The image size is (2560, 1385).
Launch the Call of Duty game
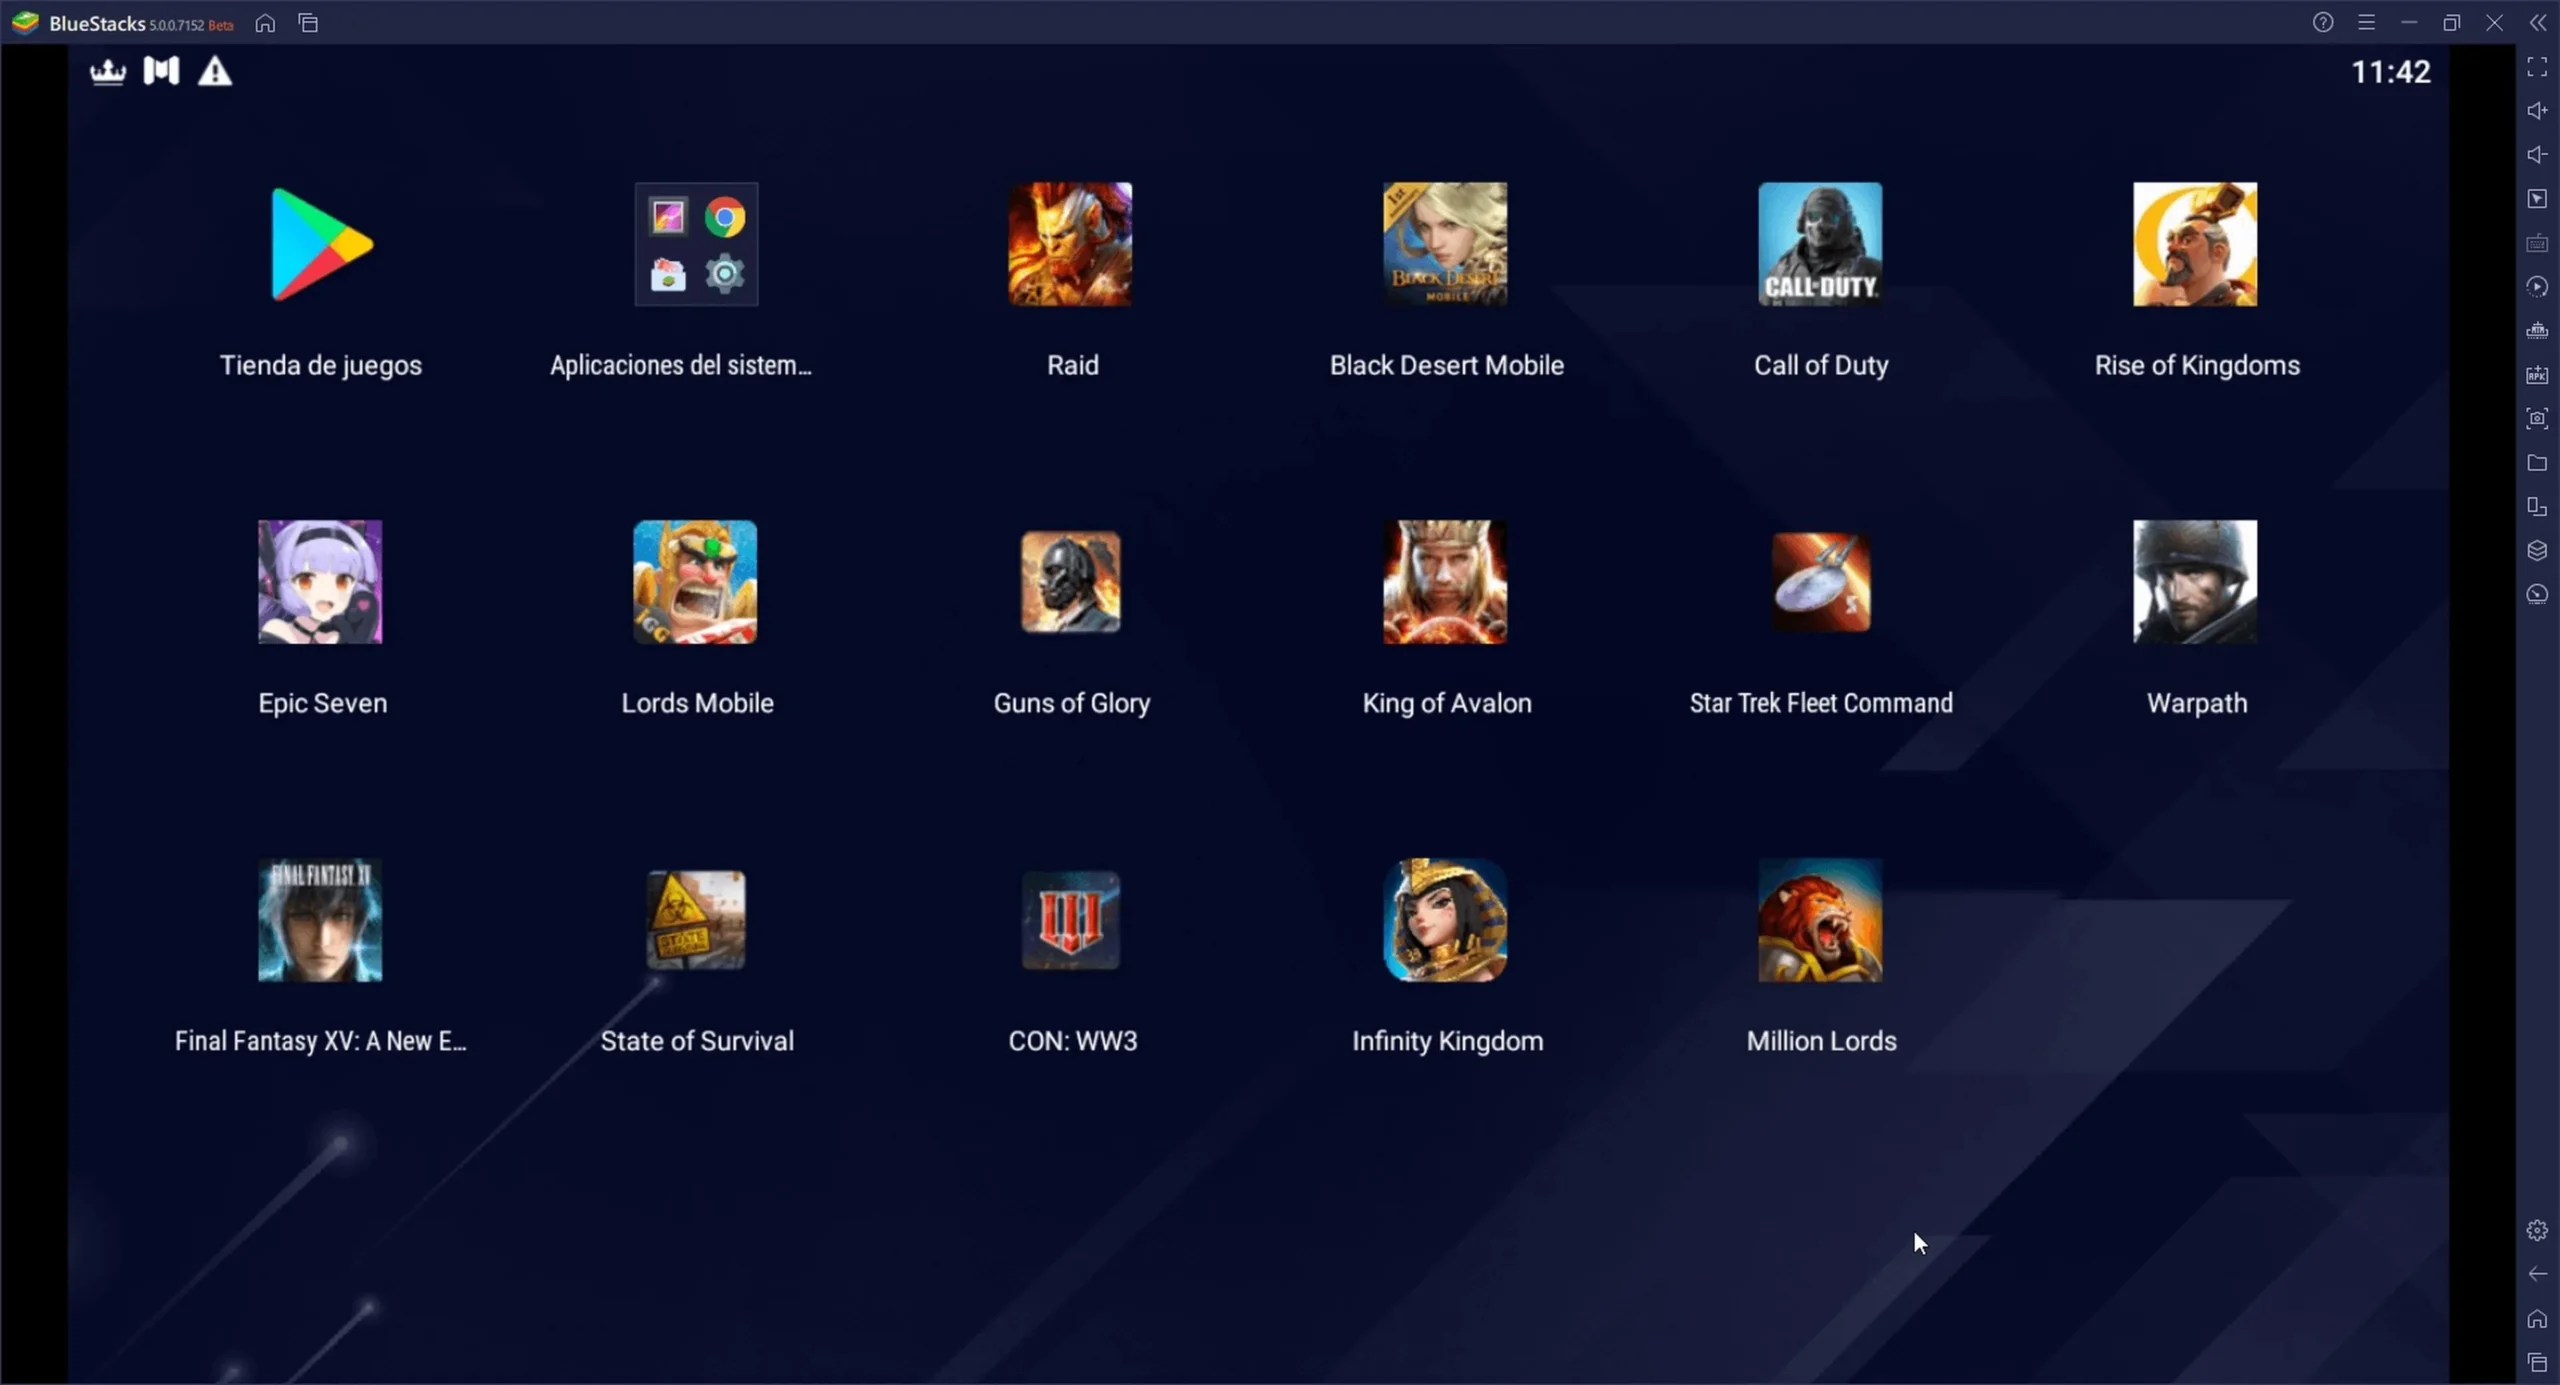pos(1820,245)
